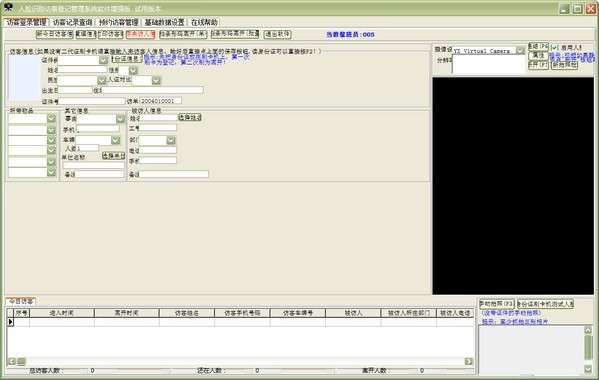
Task: Expand the 民族 dropdown arrow
Action: pyautogui.click(x=101, y=80)
